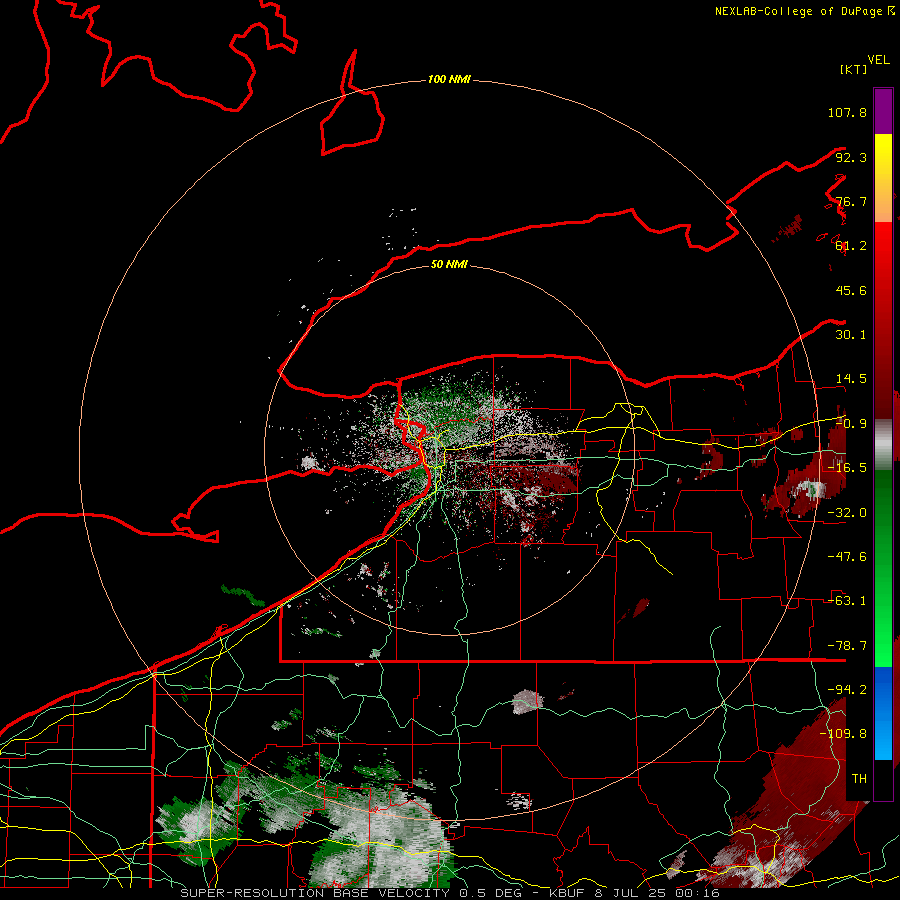Select the 92.3 scale value
The height and width of the screenshot is (900, 900).
851,157
